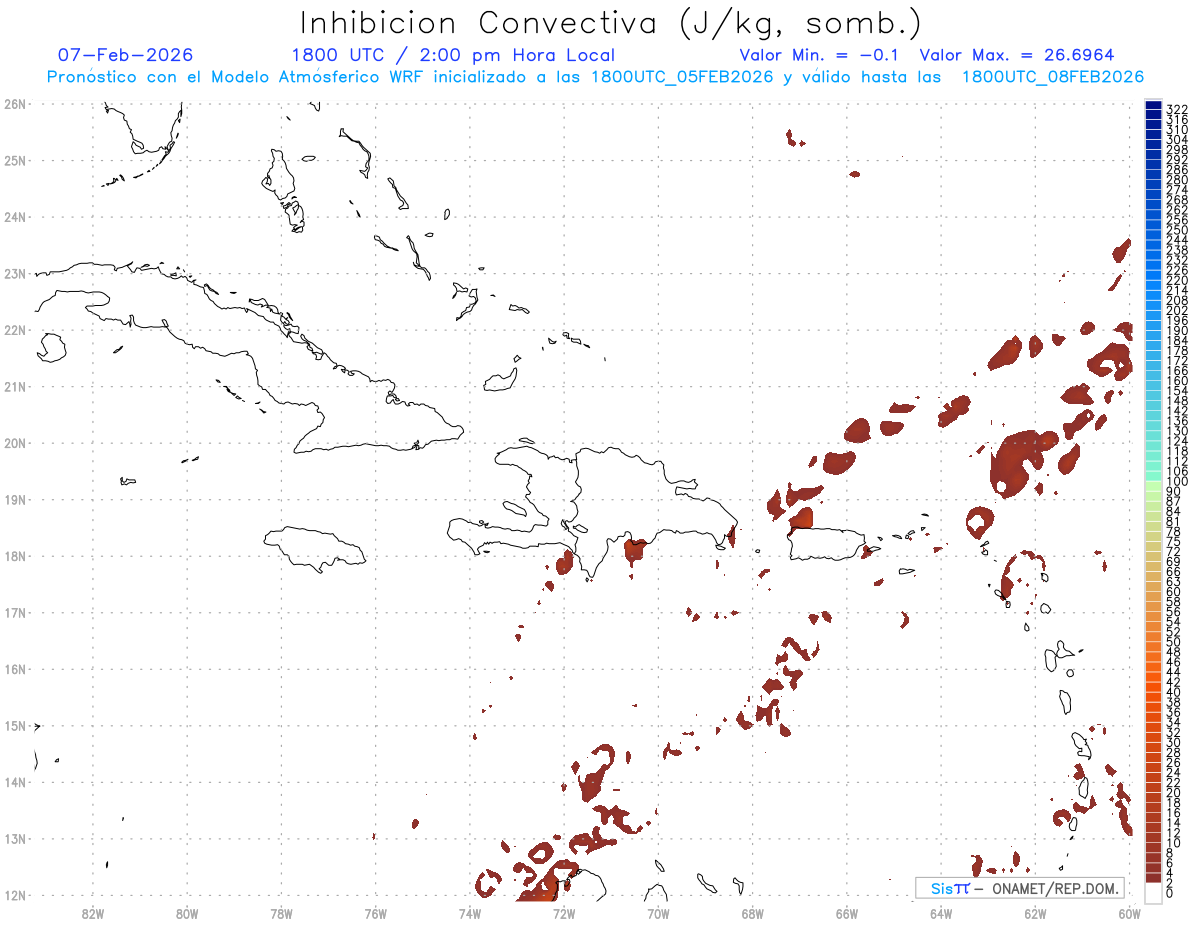
Task: Select the date text '07-Feb-2026'
Action: coord(126,55)
